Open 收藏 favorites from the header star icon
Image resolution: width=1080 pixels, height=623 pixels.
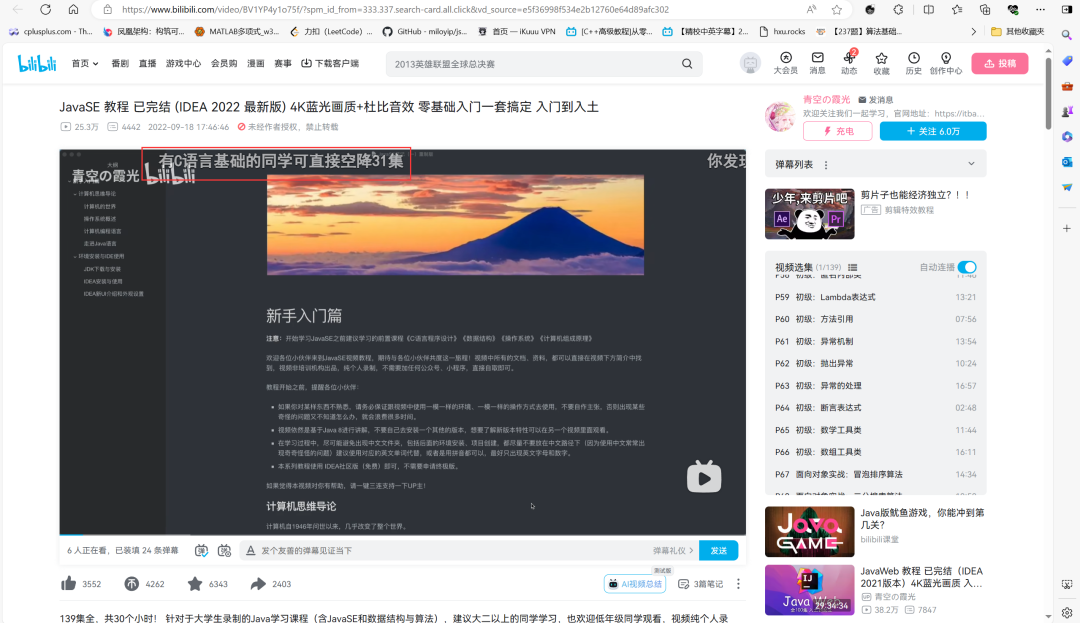pos(881,62)
